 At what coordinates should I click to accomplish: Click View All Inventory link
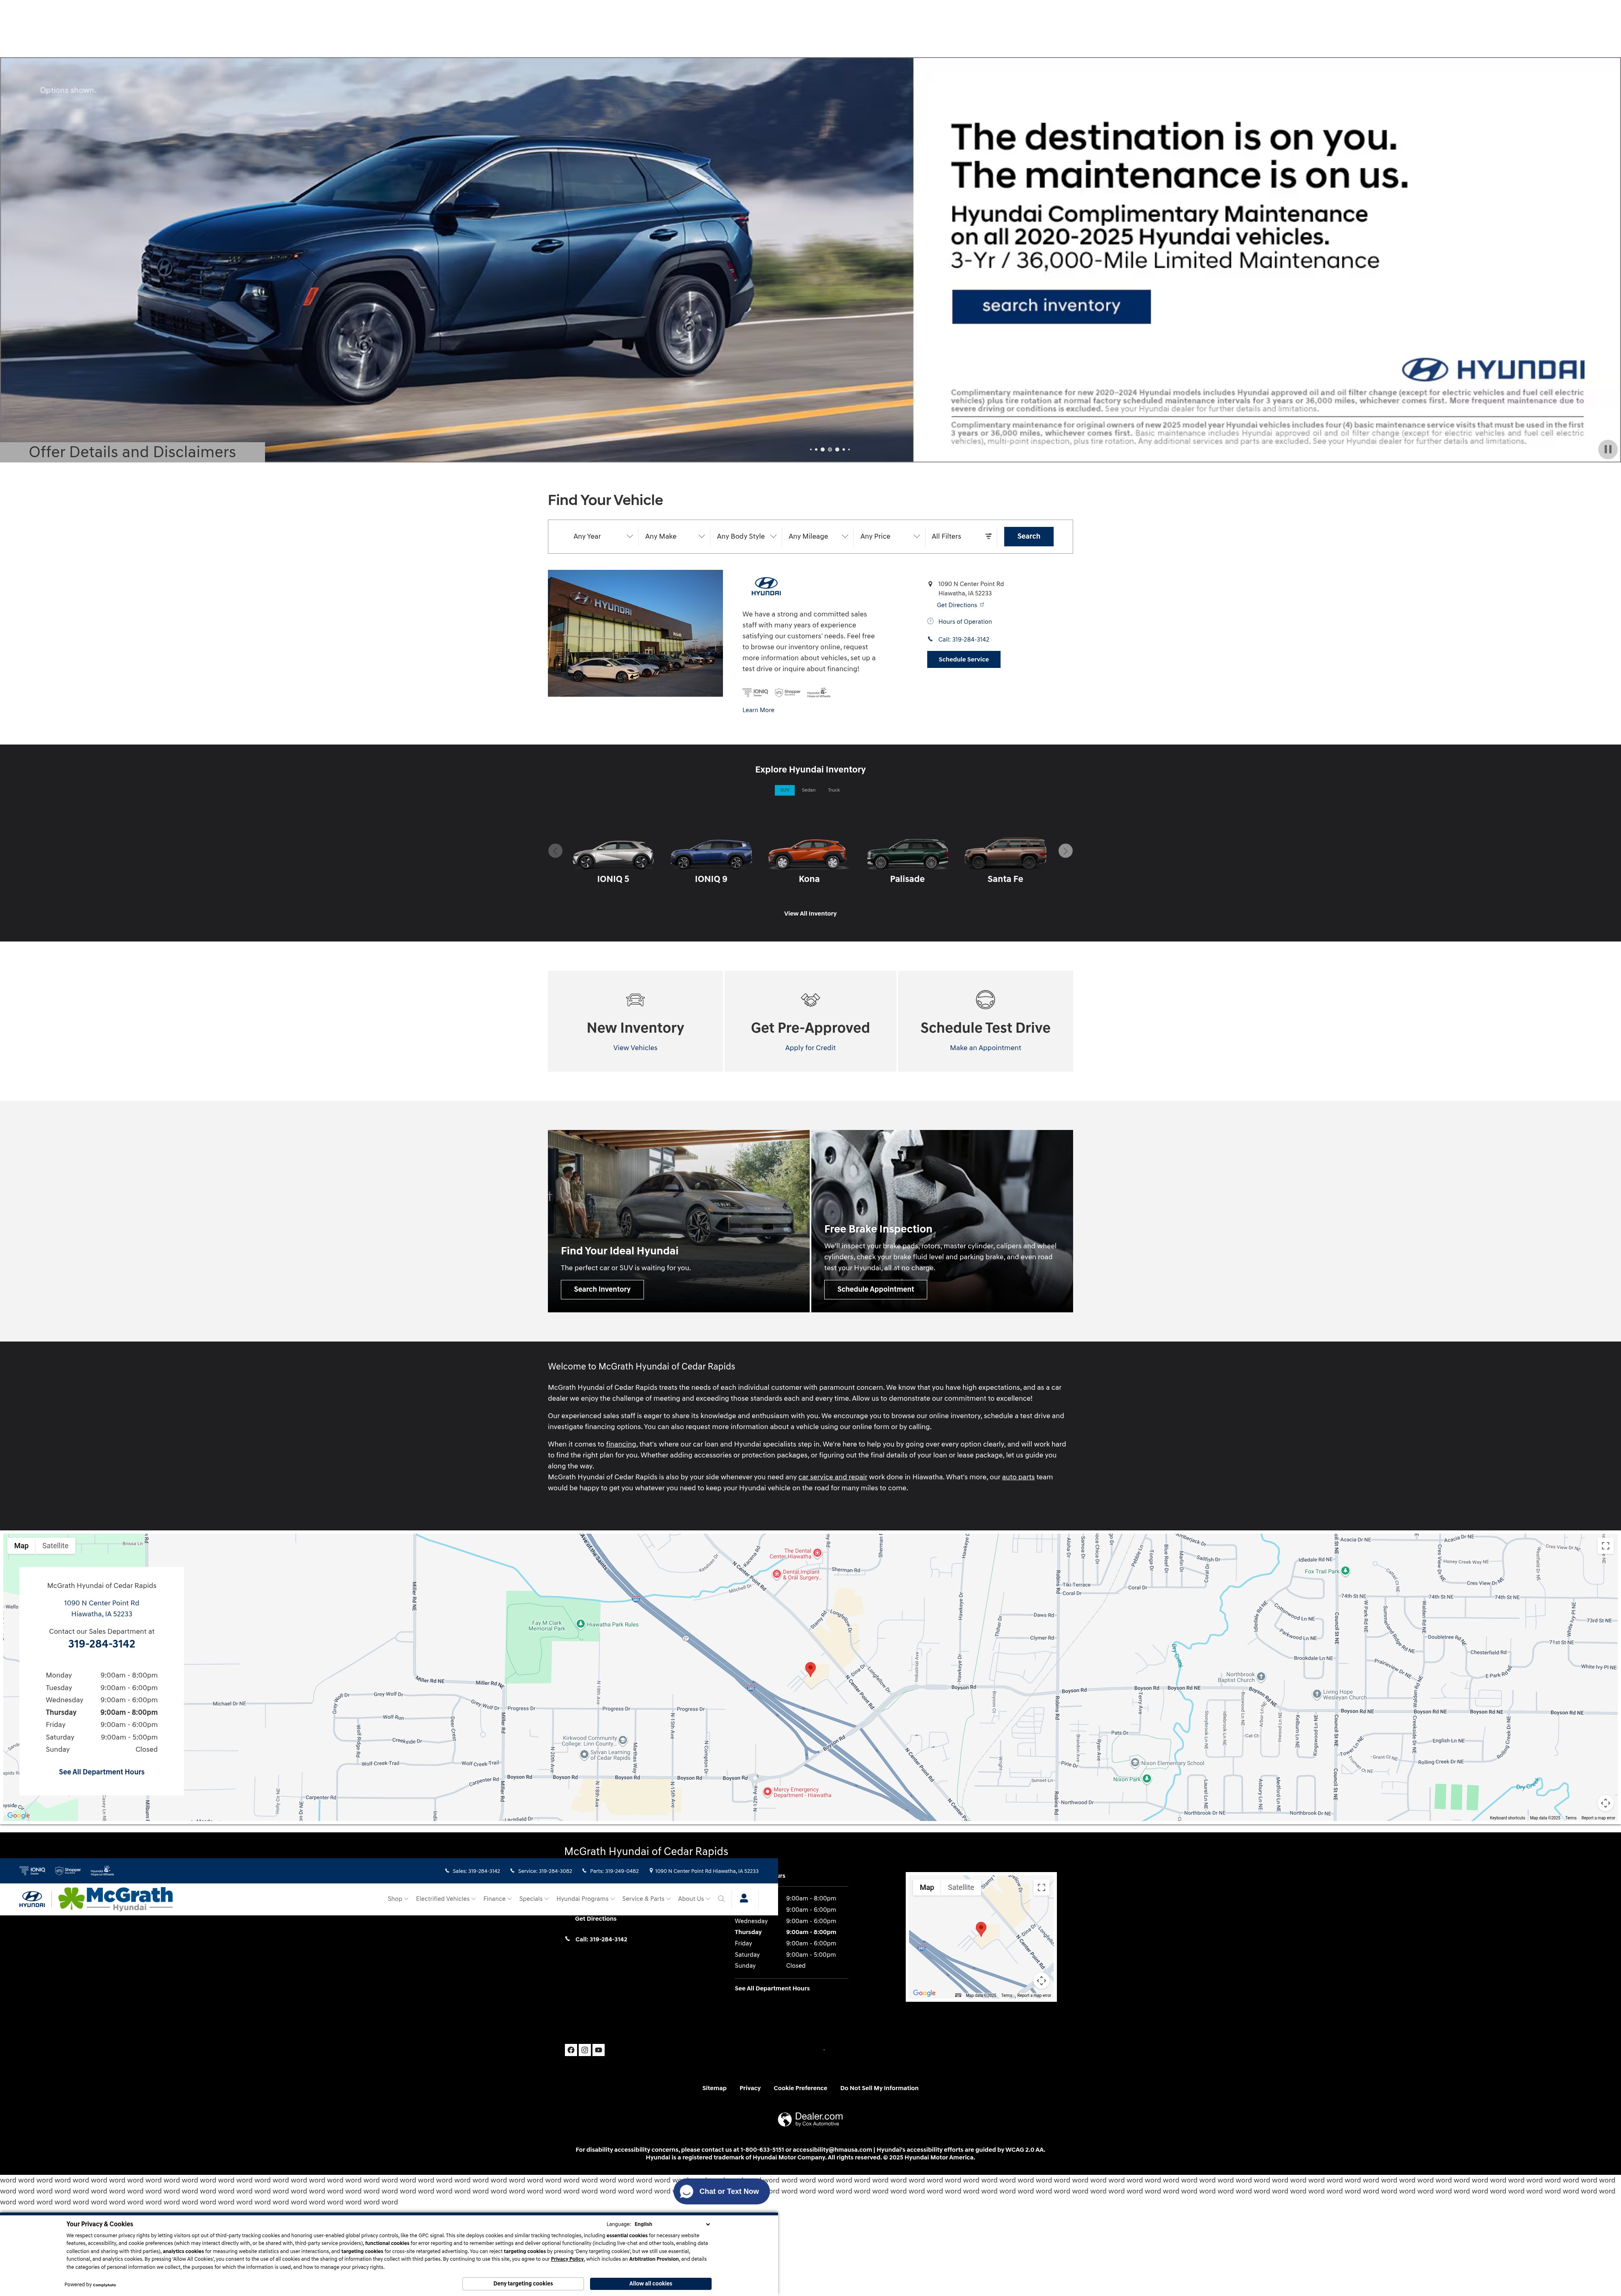[810, 913]
